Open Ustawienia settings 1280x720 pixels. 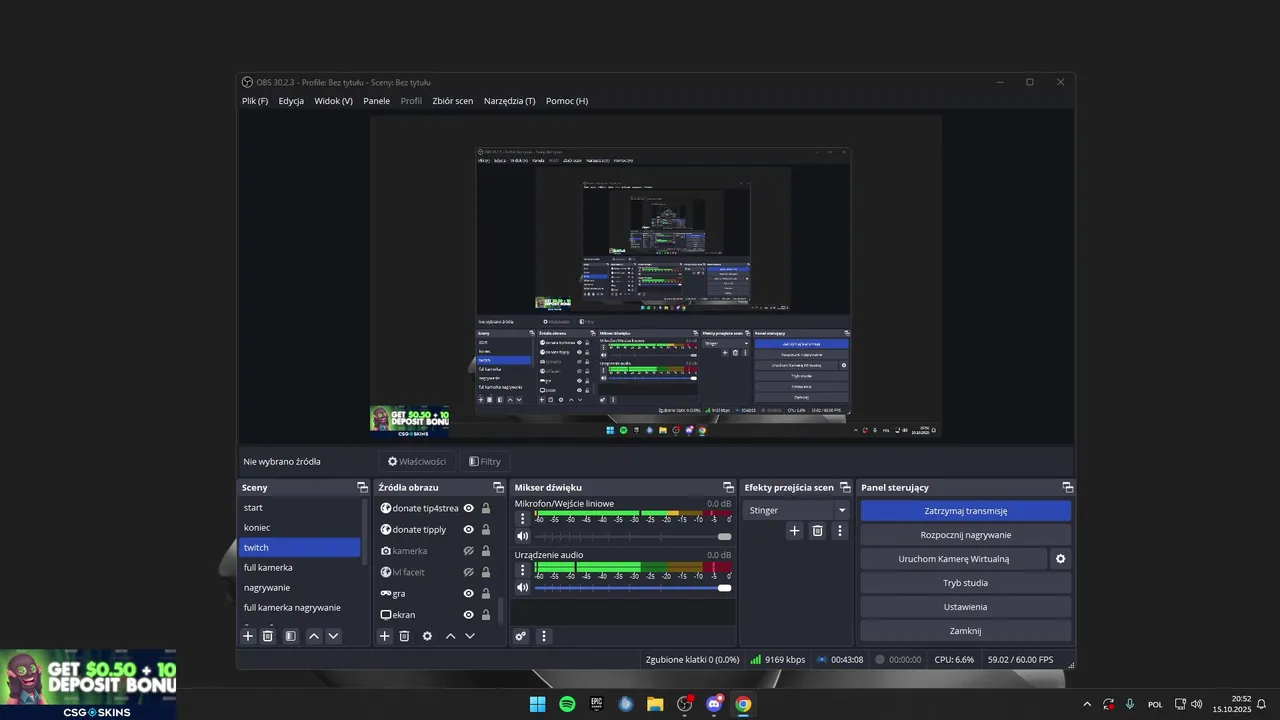(965, 607)
